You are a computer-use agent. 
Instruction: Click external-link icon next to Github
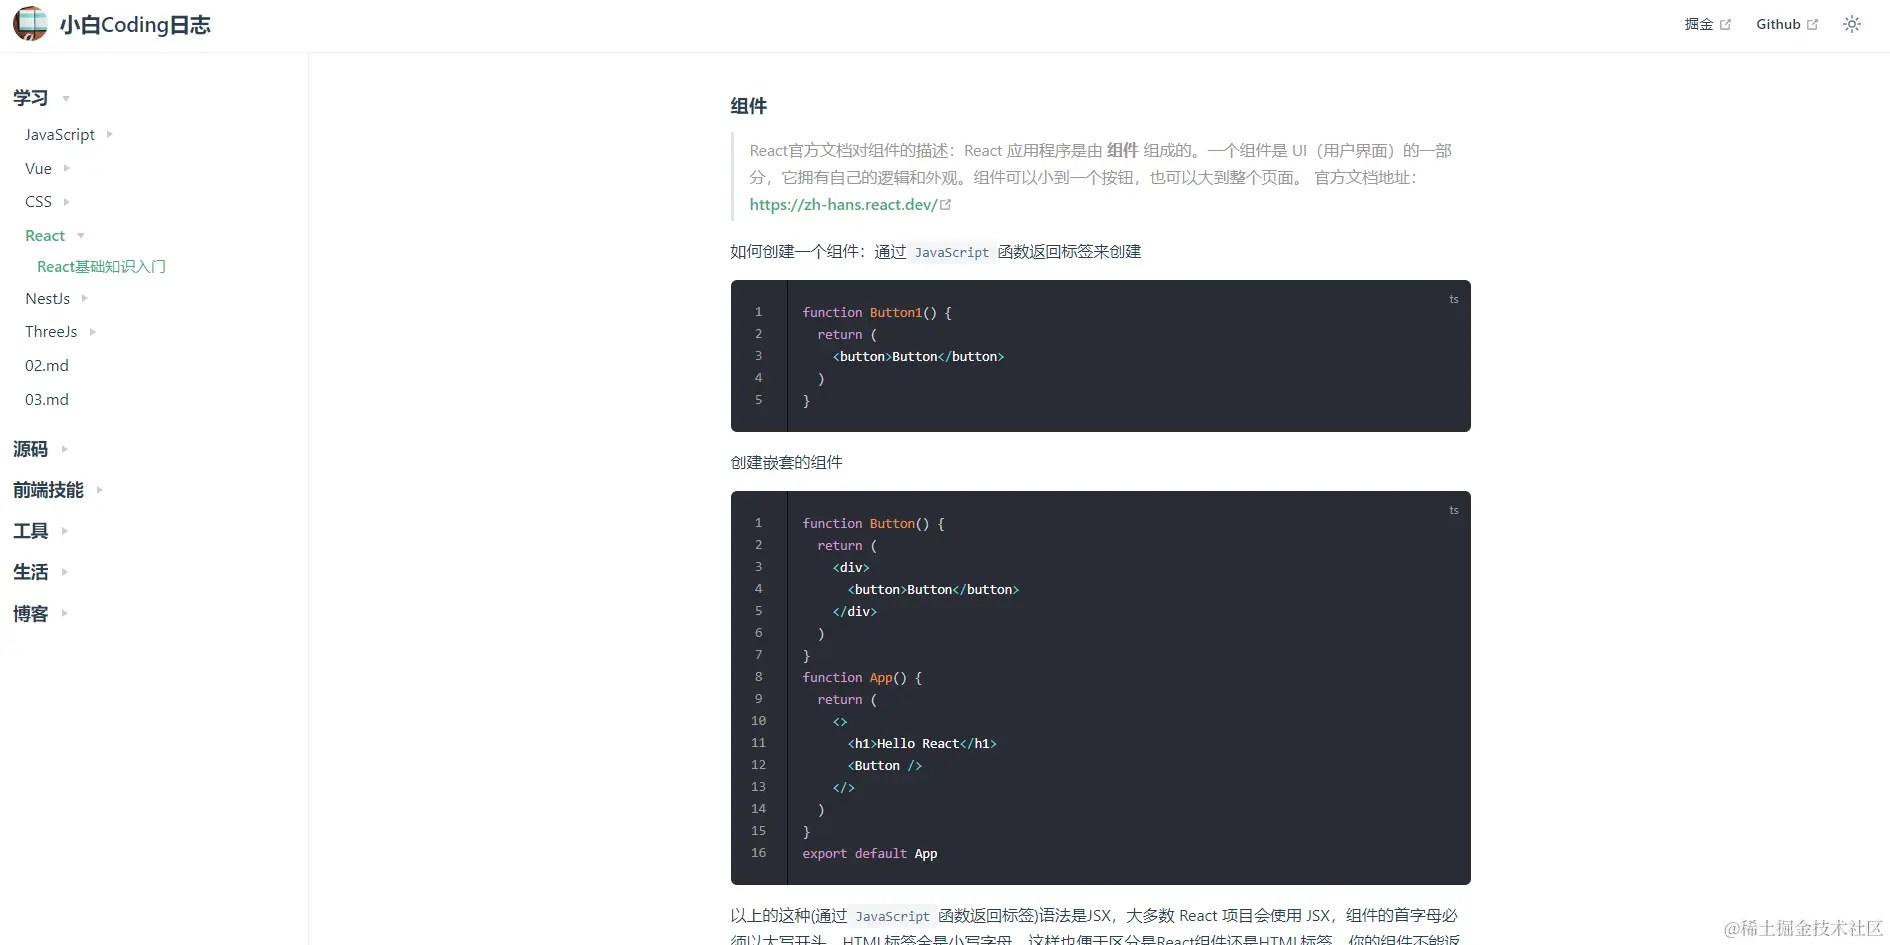tap(1812, 24)
